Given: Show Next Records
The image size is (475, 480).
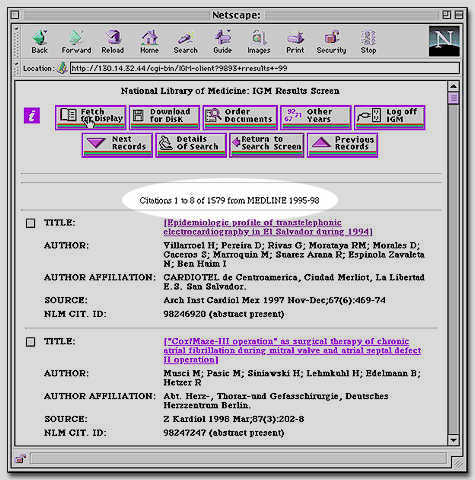Looking at the screenshot, I should [117, 145].
